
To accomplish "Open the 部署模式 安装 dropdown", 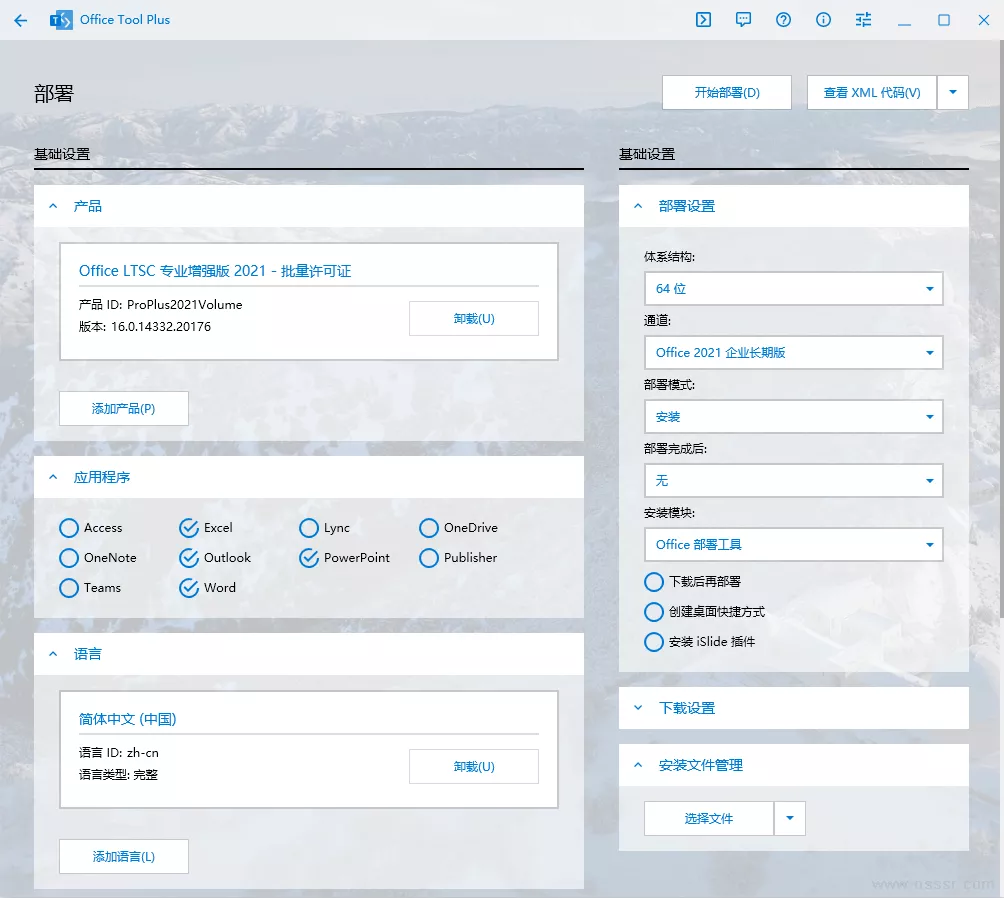I will tap(793, 417).
